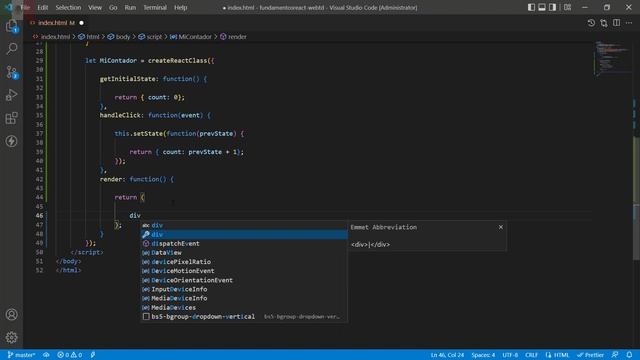640x360 pixels.
Task: Open the Edit menu
Action: click(x=42, y=7)
